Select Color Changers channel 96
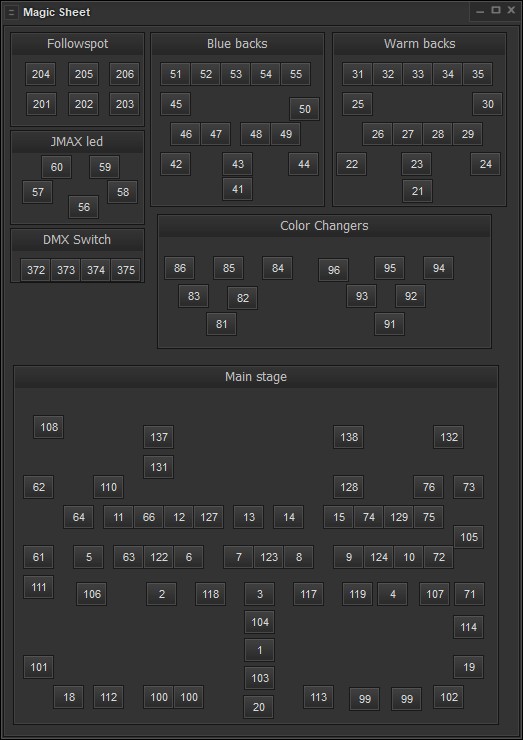523x740 pixels. tap(333, 270)
